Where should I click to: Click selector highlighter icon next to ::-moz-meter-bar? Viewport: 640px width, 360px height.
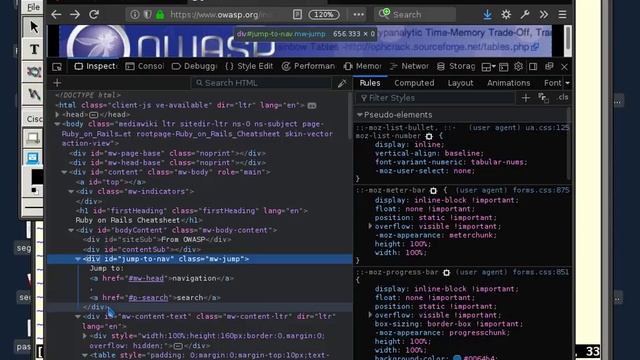point(433,191)
